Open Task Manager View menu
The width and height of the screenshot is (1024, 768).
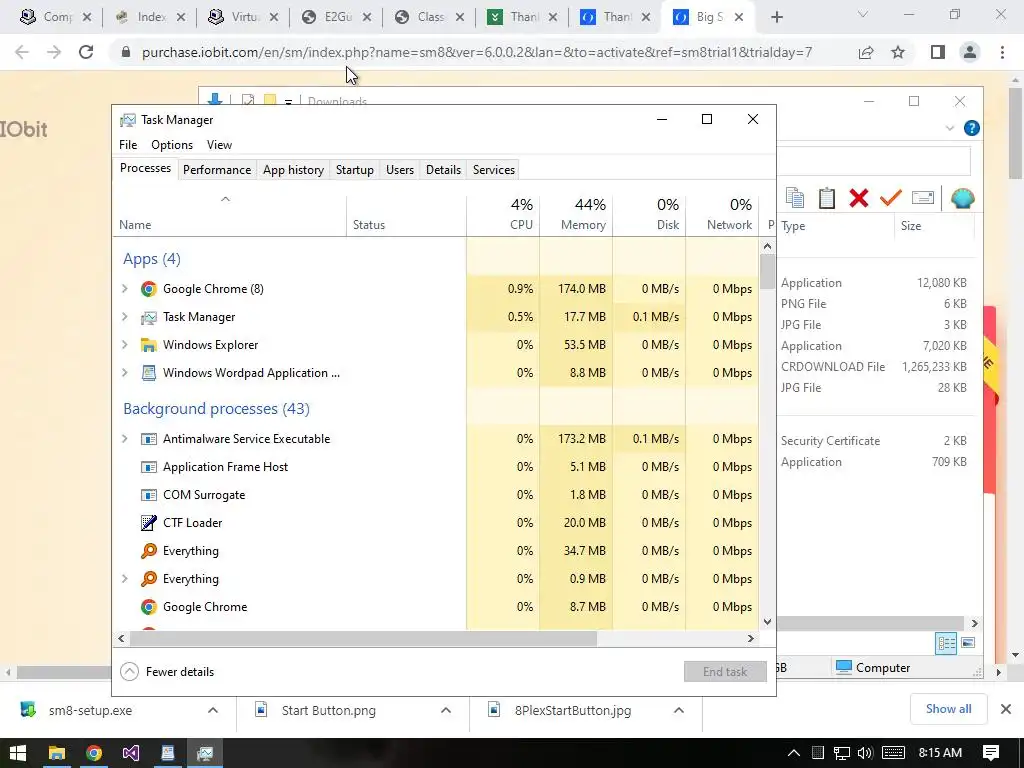219,145
